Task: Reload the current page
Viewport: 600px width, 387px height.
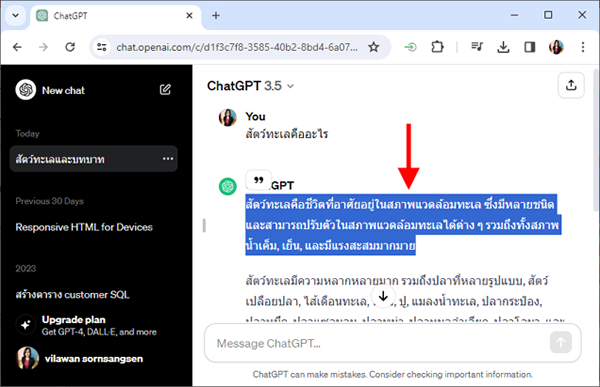Action: [x=70, y=47]
